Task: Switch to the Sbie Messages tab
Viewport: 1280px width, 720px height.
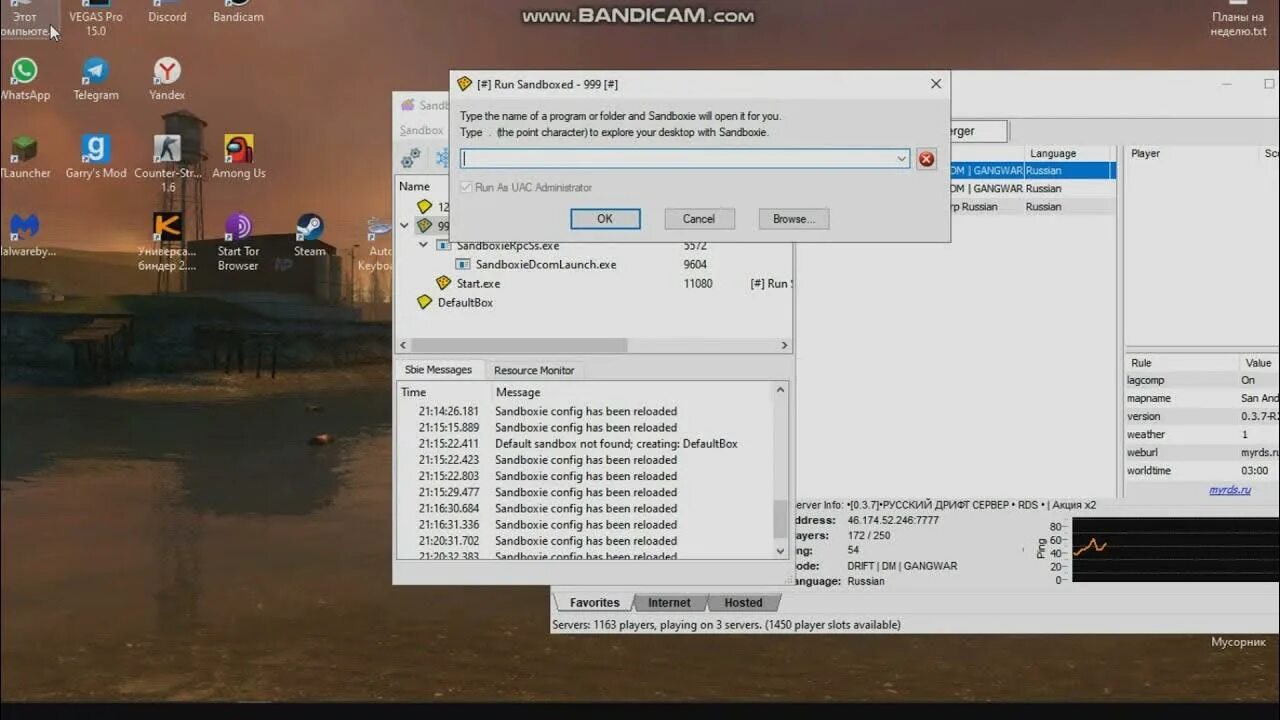Action: pos(438,370)
